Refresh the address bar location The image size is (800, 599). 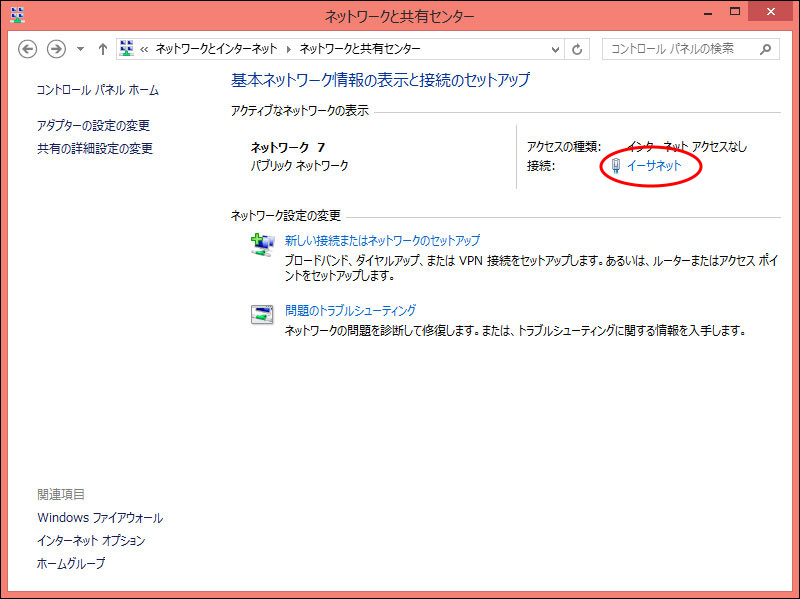[577, 49]
